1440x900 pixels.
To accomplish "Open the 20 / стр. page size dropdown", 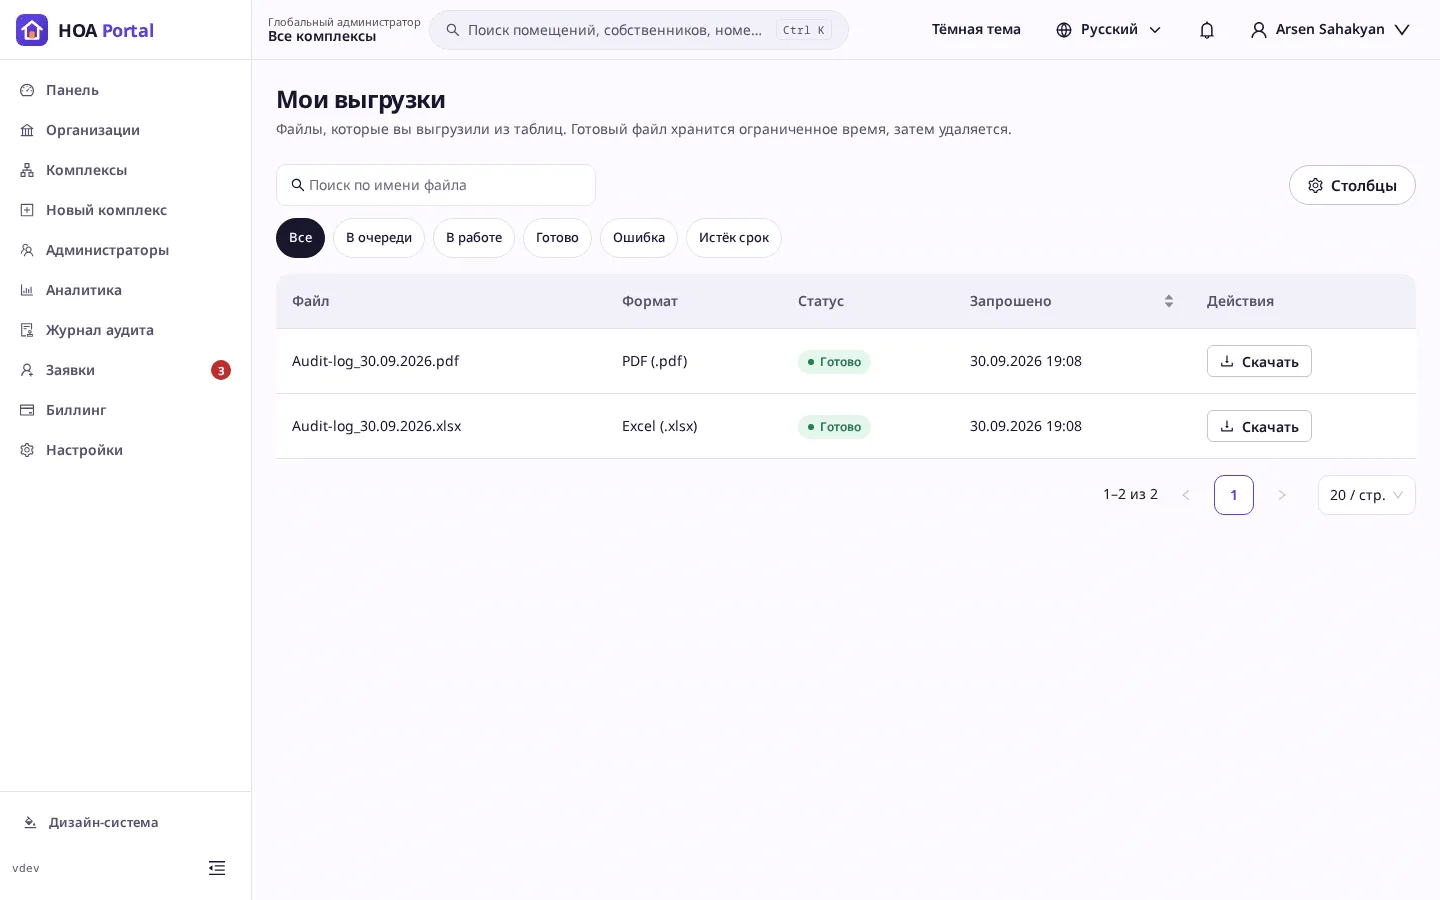I will coord(1366,495).
